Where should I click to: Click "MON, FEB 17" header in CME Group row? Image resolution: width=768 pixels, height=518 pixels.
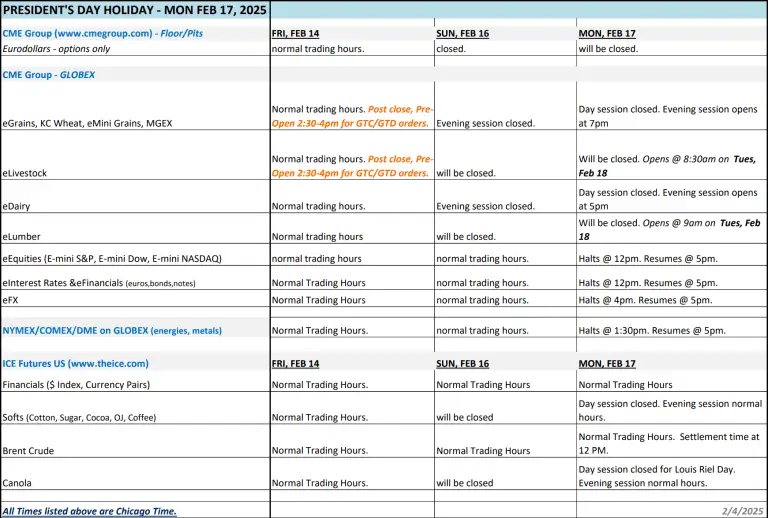point(607,33)
